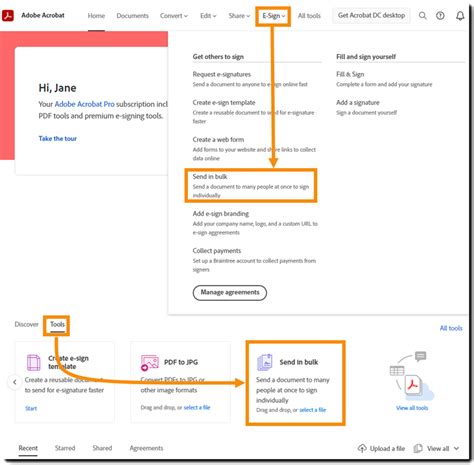The image size is (474, 465).
Task: Open the Shared tab
Action: coord(102,448)
